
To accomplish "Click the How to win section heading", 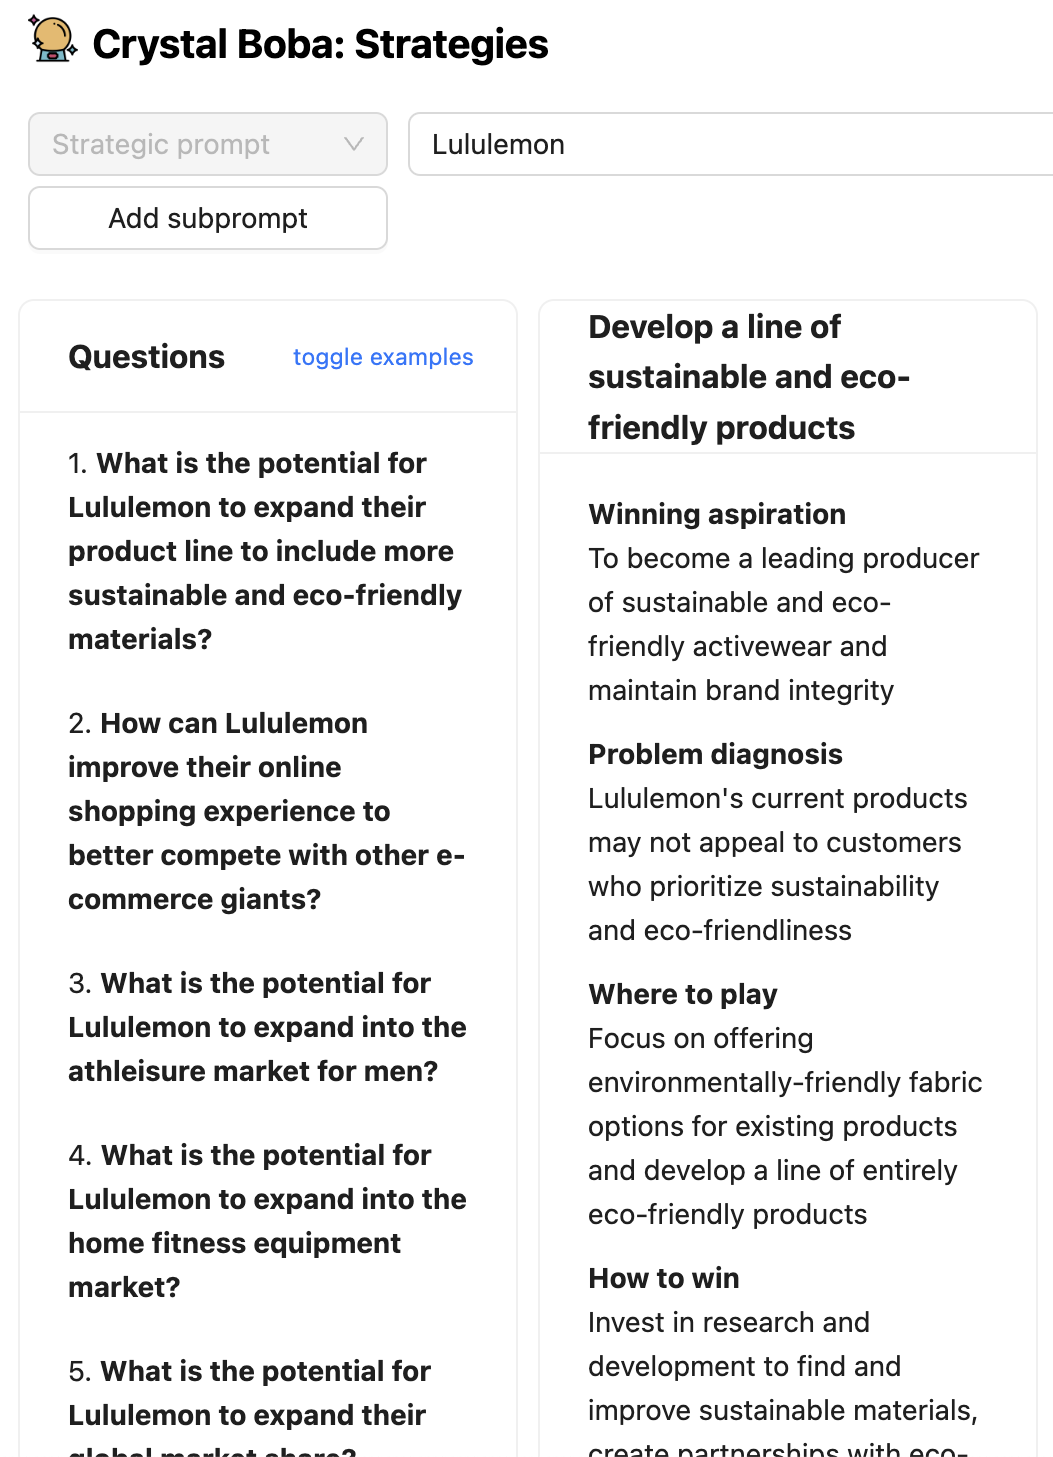I will pyautogui.click(x=664, y=1278).
